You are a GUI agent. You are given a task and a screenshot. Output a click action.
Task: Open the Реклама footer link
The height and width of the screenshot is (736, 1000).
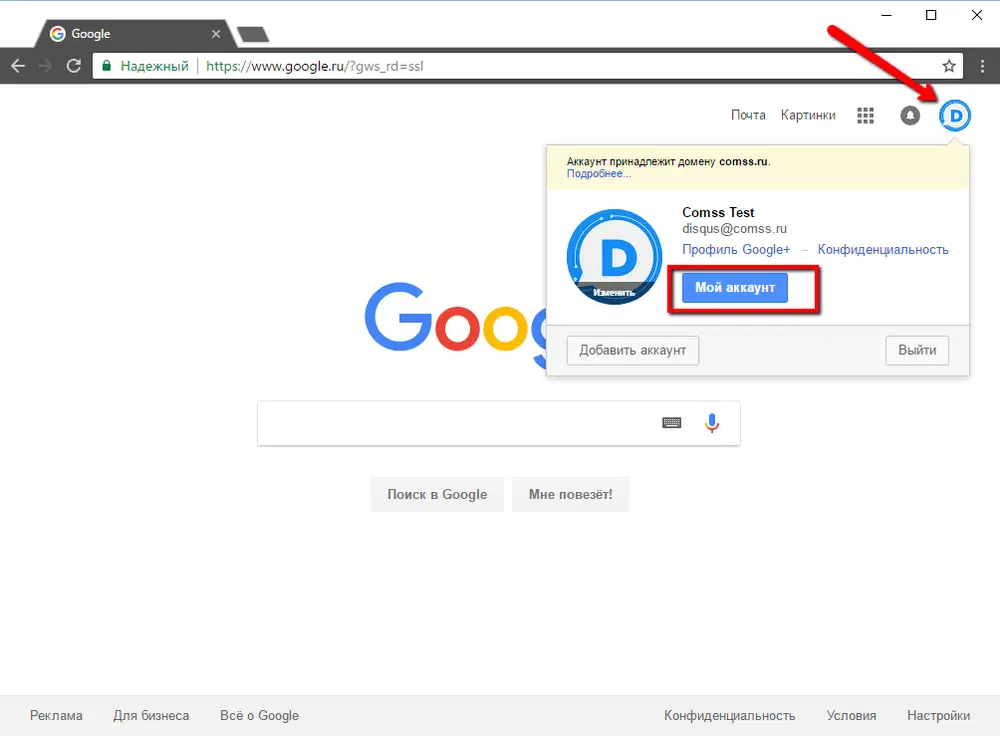(56, 716)
